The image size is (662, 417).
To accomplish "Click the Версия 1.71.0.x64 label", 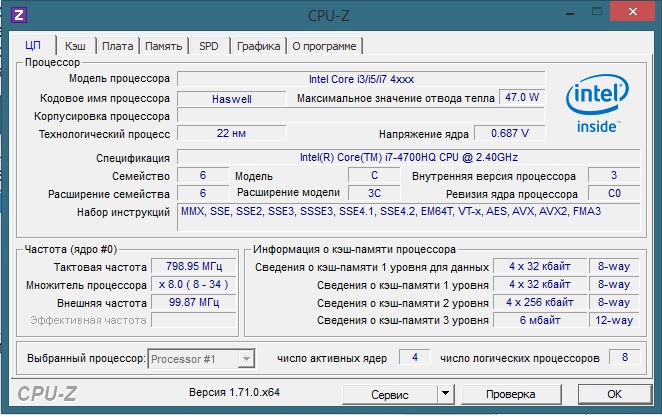I will click(234, 392).
